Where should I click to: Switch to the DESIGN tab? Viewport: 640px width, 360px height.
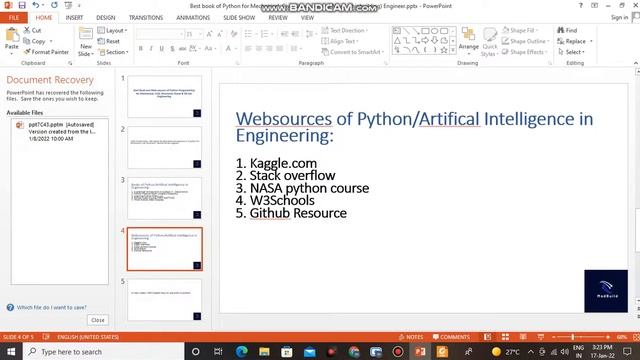point(106,18)
